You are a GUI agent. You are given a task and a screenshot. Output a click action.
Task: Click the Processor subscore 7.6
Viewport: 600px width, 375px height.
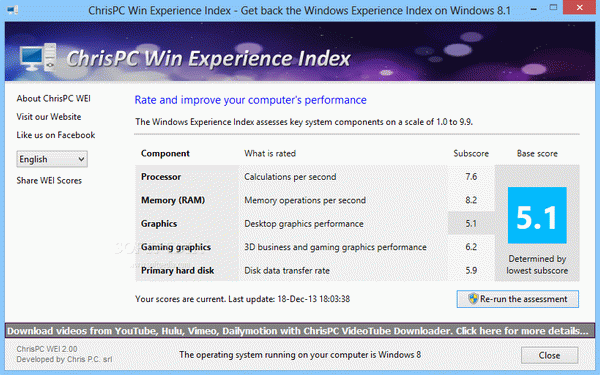coord(471,177)
